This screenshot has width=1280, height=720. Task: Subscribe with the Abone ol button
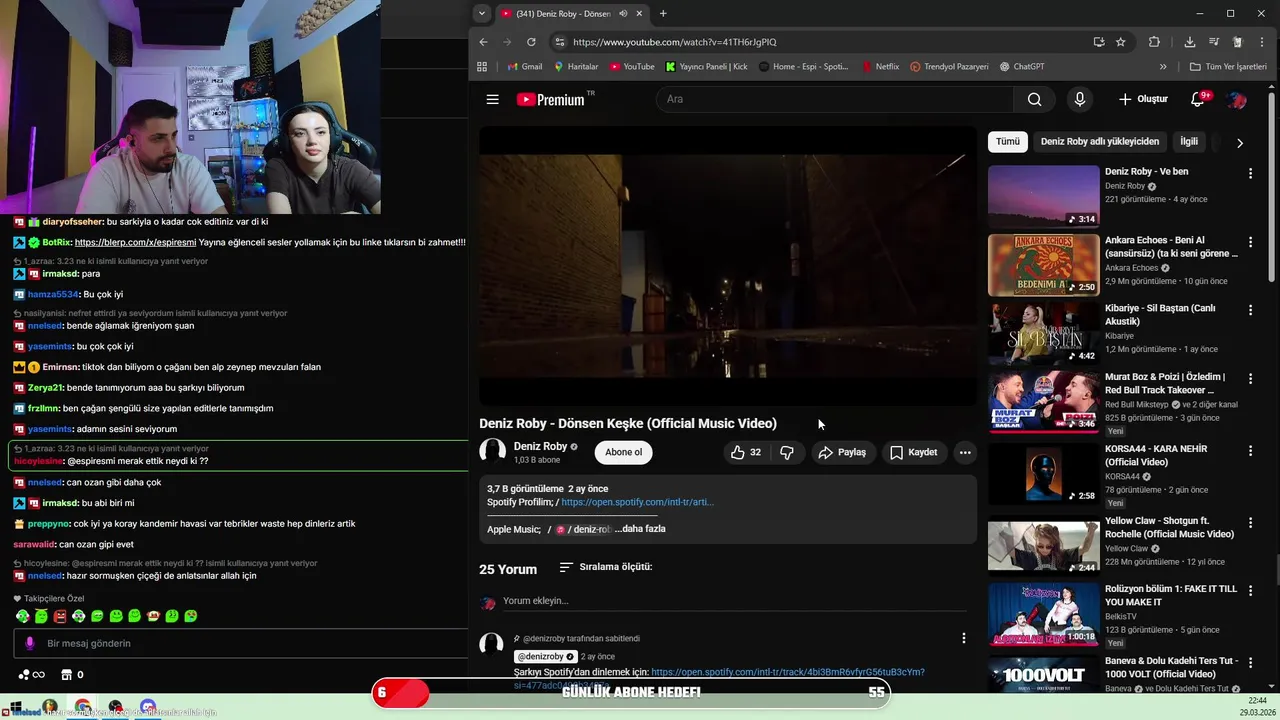click(623, 452)
